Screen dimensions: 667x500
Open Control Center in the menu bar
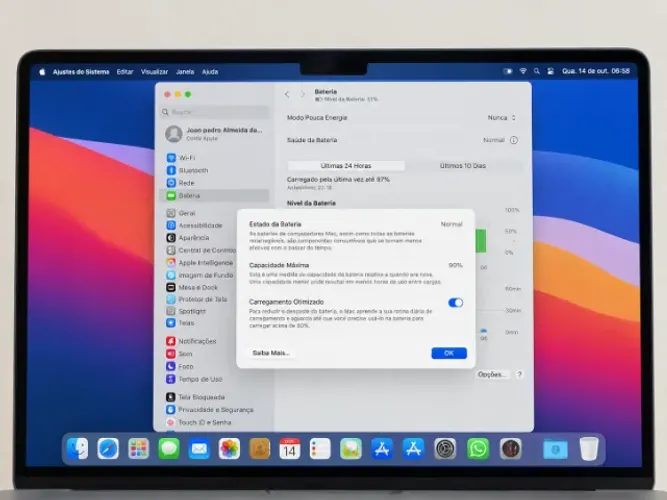[550, 71]
